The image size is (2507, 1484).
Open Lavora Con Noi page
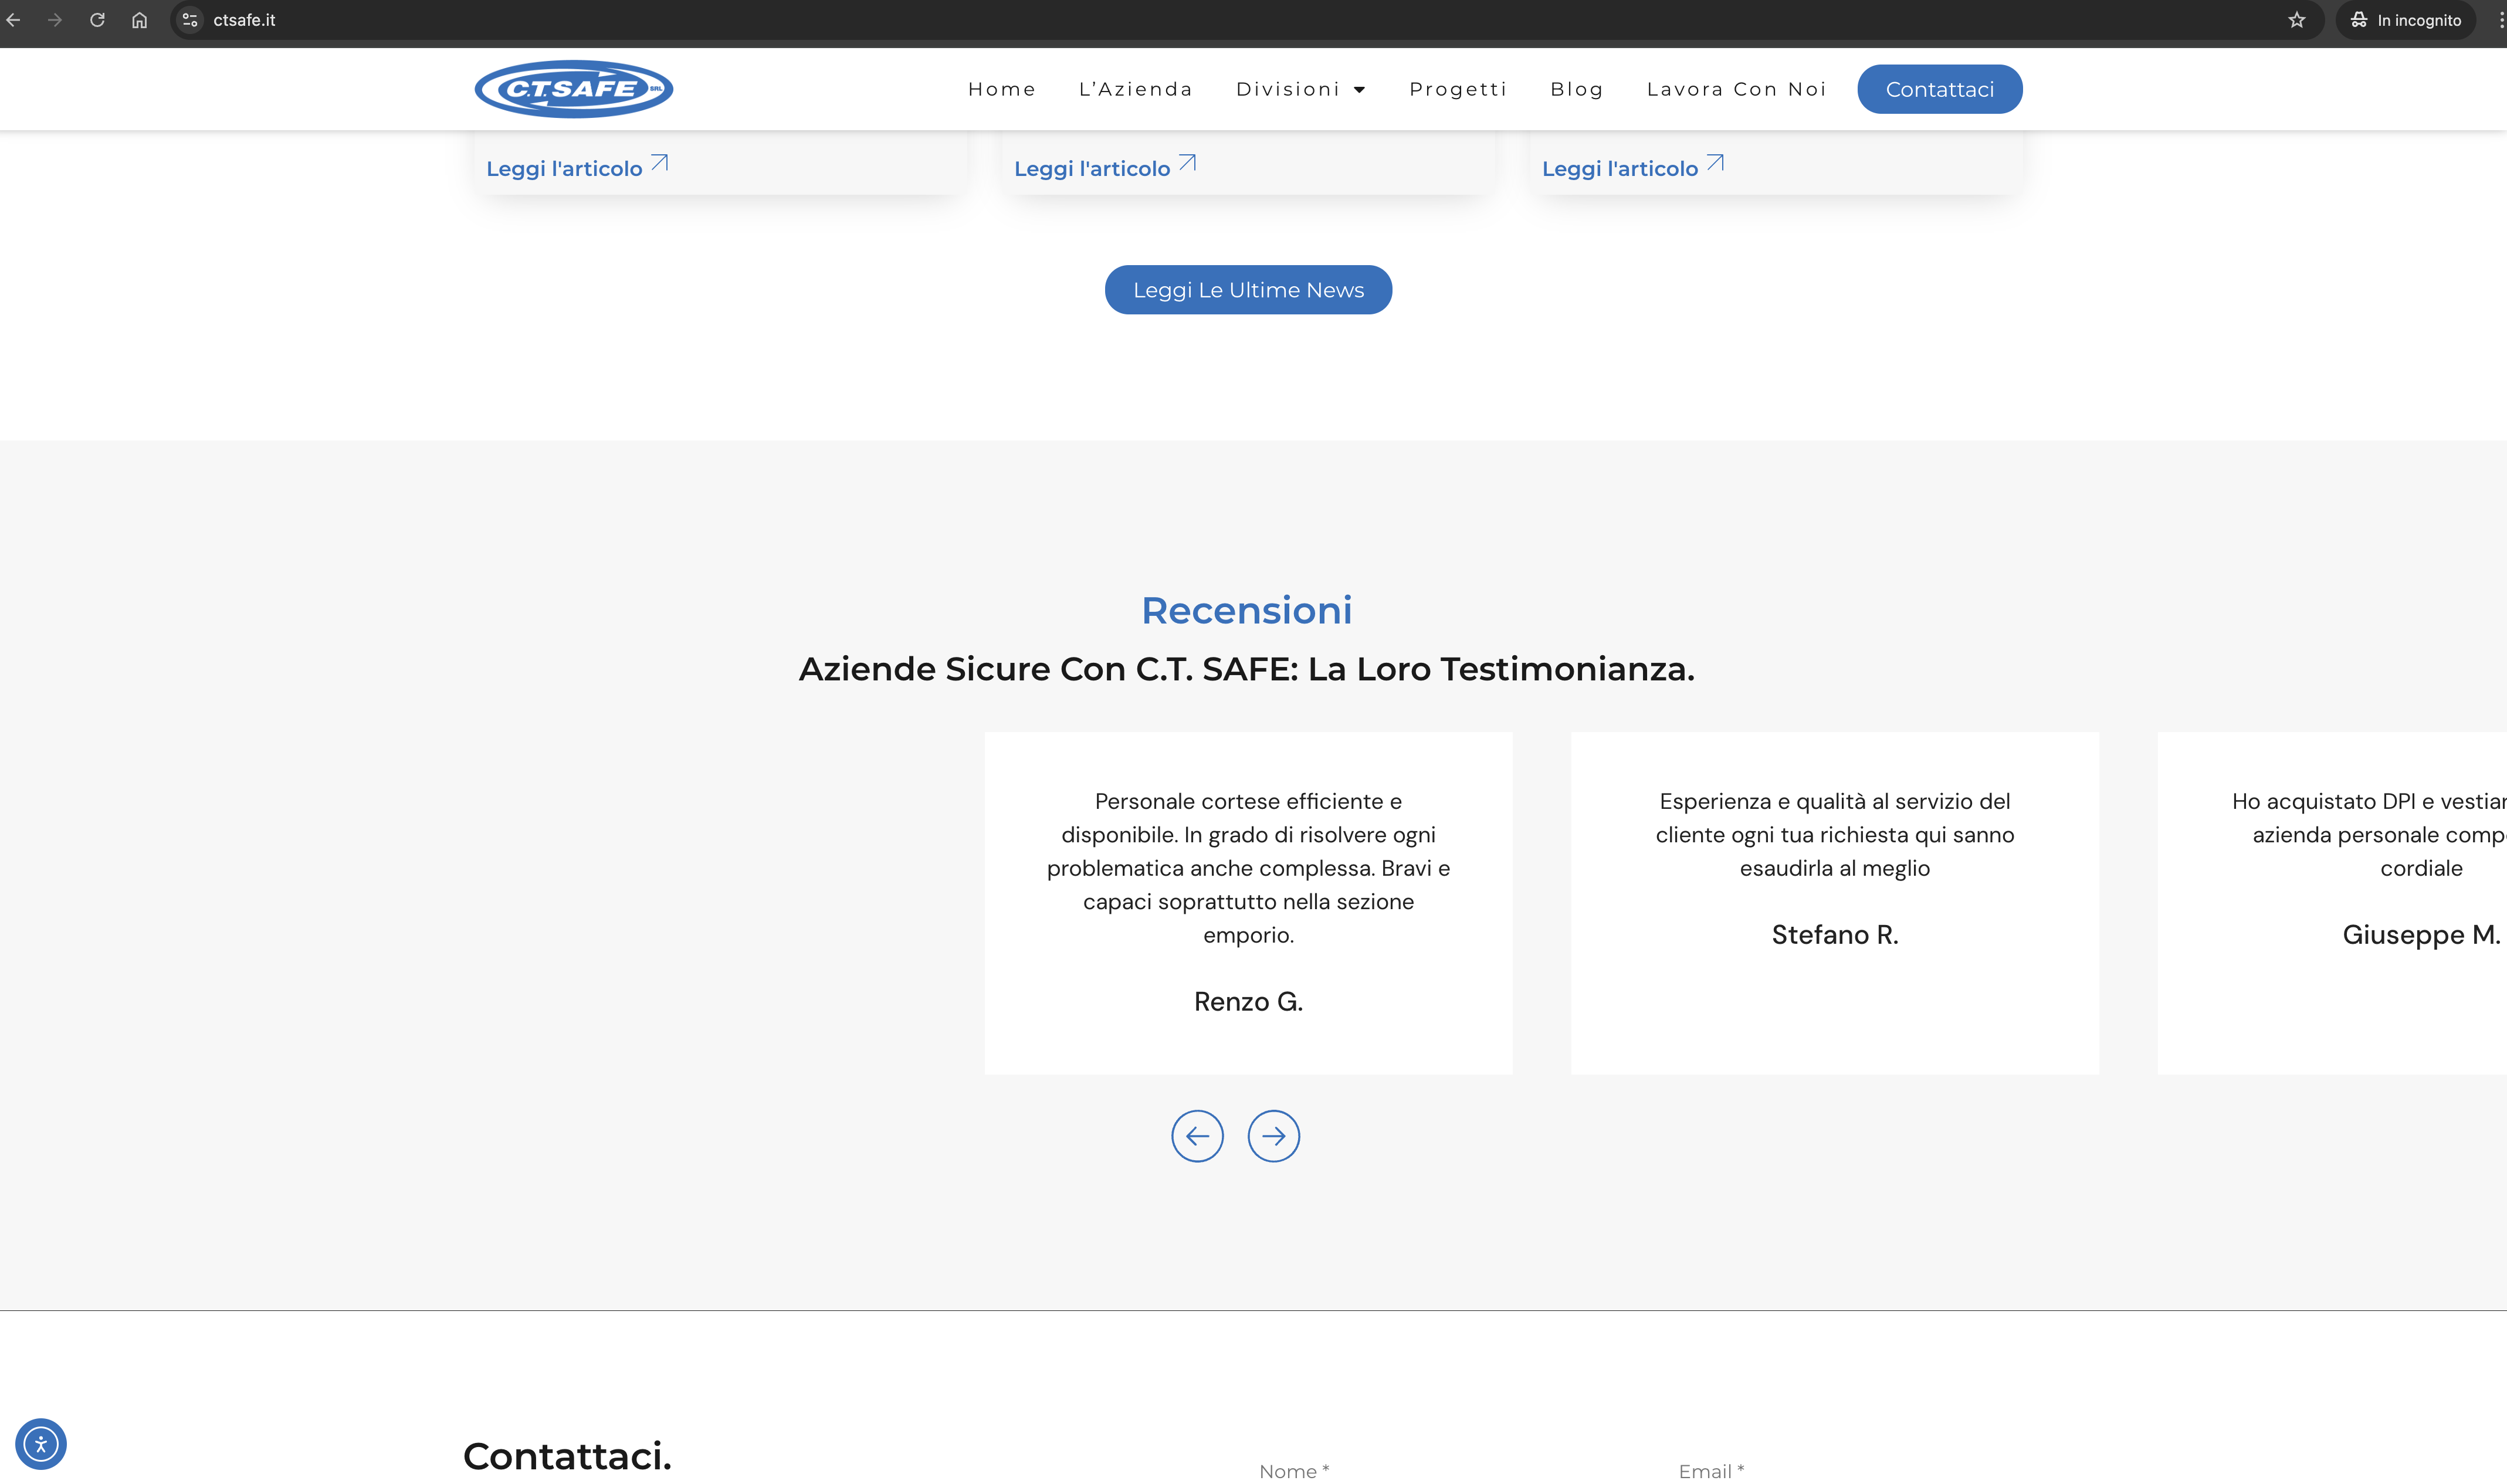tap(1736, 90)
